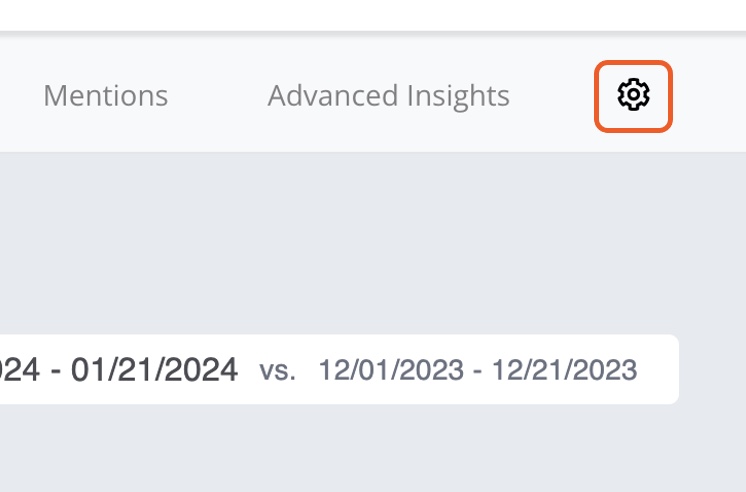Click the cog wheel next to Advanced Insights
Viewport: 746px width, 492px height.
click(x=633, y=96)
